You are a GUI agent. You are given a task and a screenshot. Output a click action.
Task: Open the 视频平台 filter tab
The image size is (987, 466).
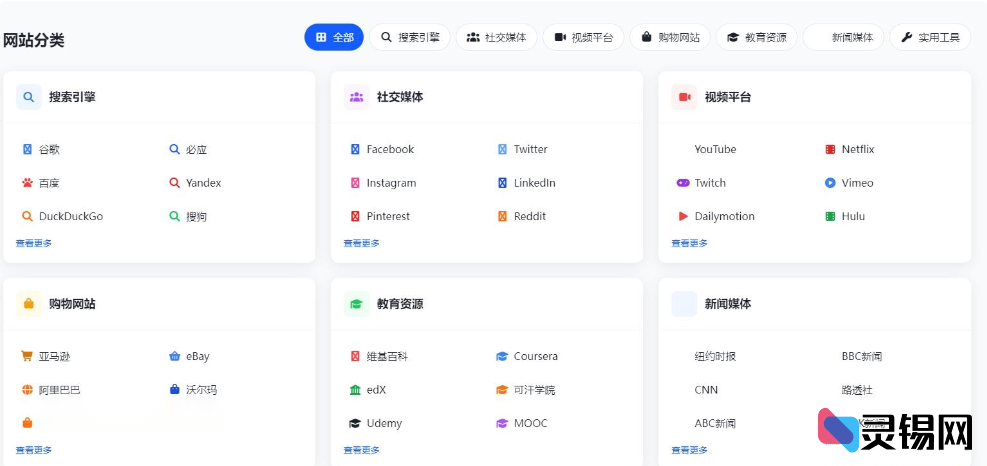(x=584, y=37)
